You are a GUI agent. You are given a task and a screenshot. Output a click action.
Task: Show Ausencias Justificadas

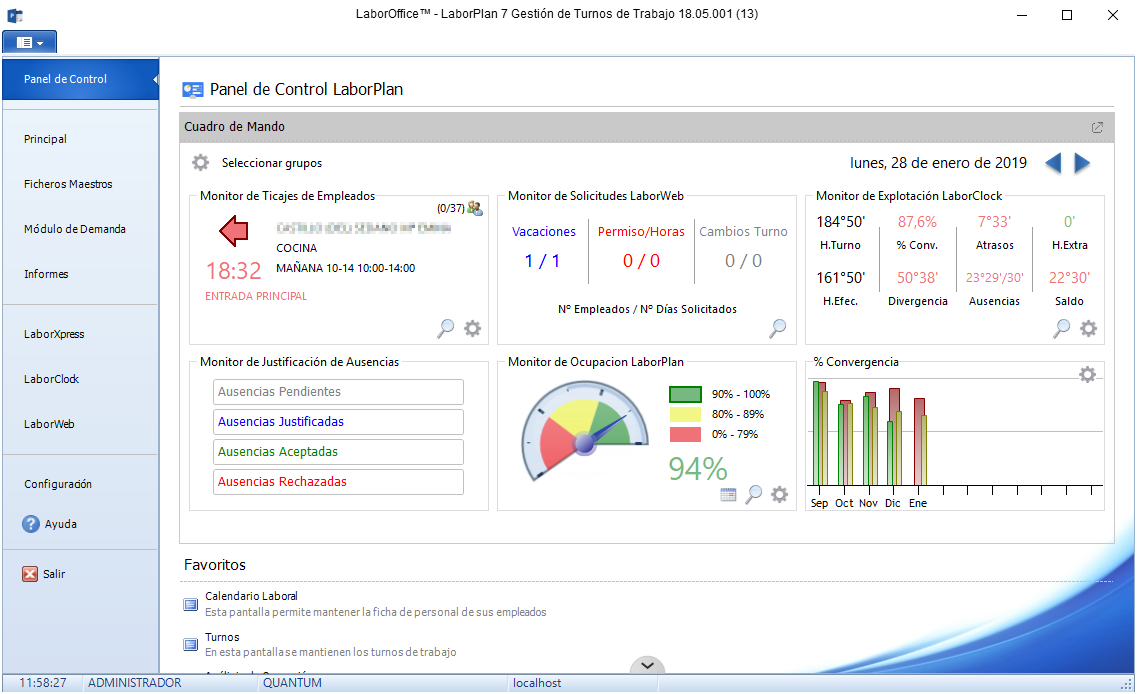click(338, 422)
